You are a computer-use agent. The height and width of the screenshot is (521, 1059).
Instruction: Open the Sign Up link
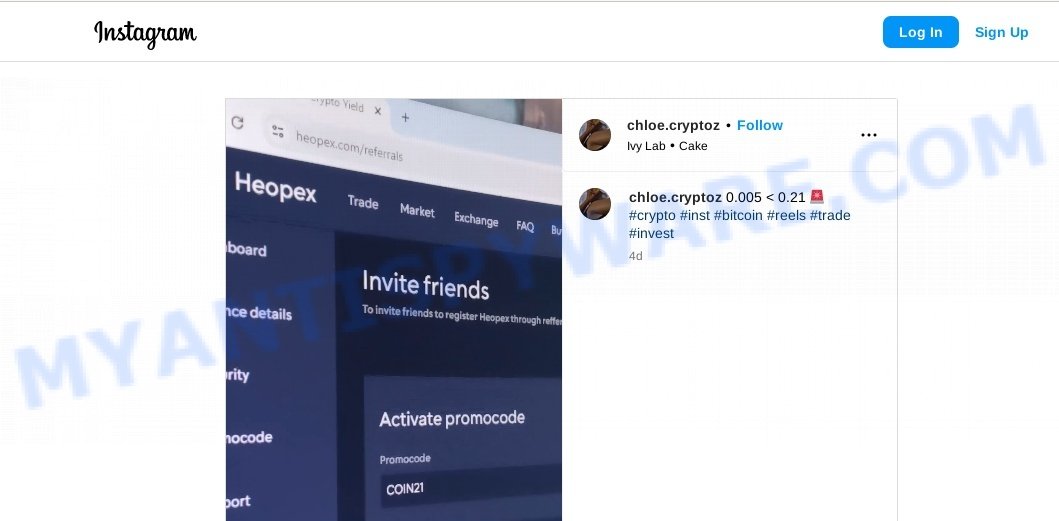1002,32
